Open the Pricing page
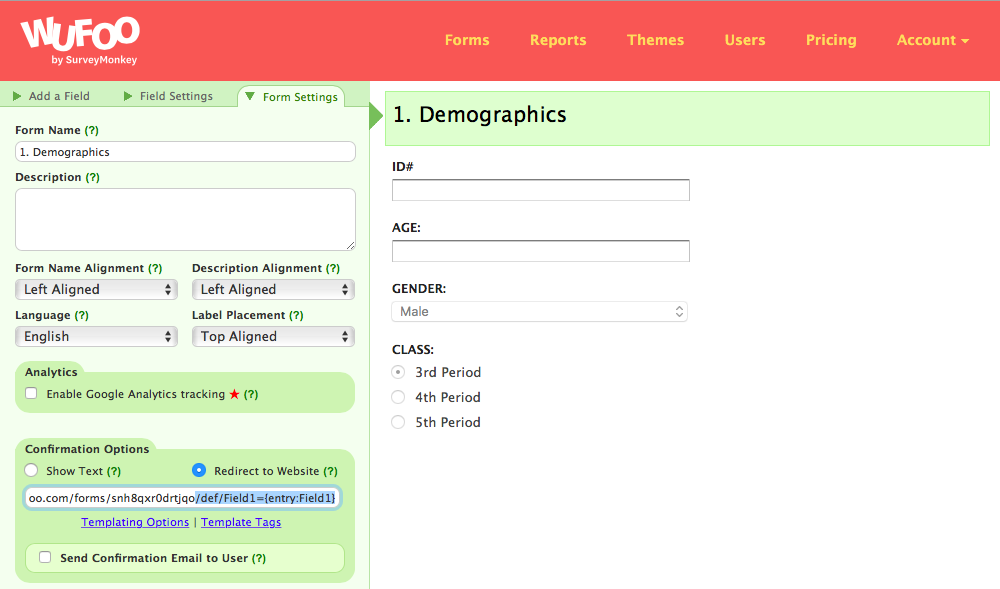Screen dimensions: 1000x589 tap(831, 40)
